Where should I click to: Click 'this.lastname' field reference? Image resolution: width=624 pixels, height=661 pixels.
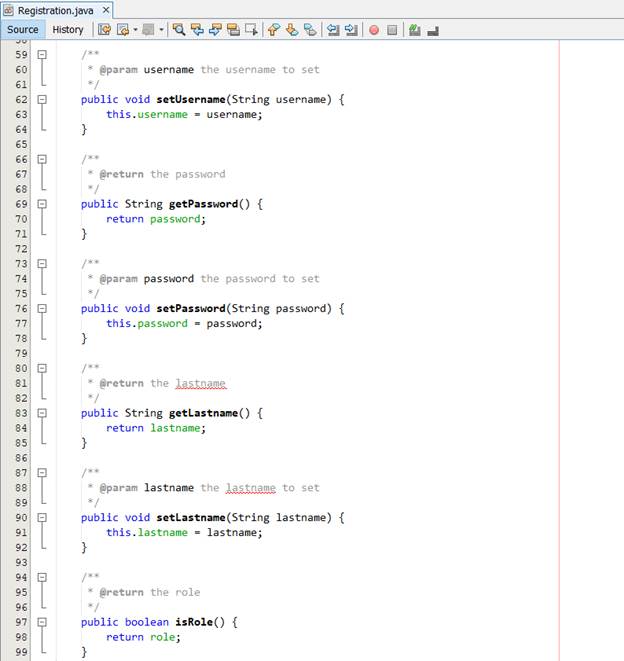click(147, 533)
